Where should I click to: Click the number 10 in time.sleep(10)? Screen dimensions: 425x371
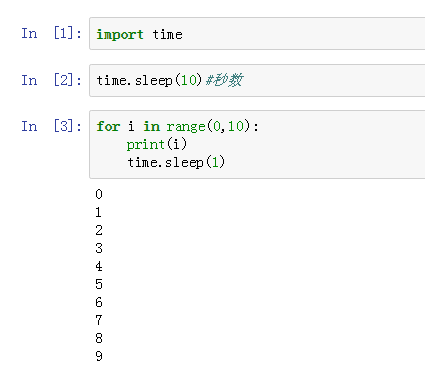[x=189, y=80]
